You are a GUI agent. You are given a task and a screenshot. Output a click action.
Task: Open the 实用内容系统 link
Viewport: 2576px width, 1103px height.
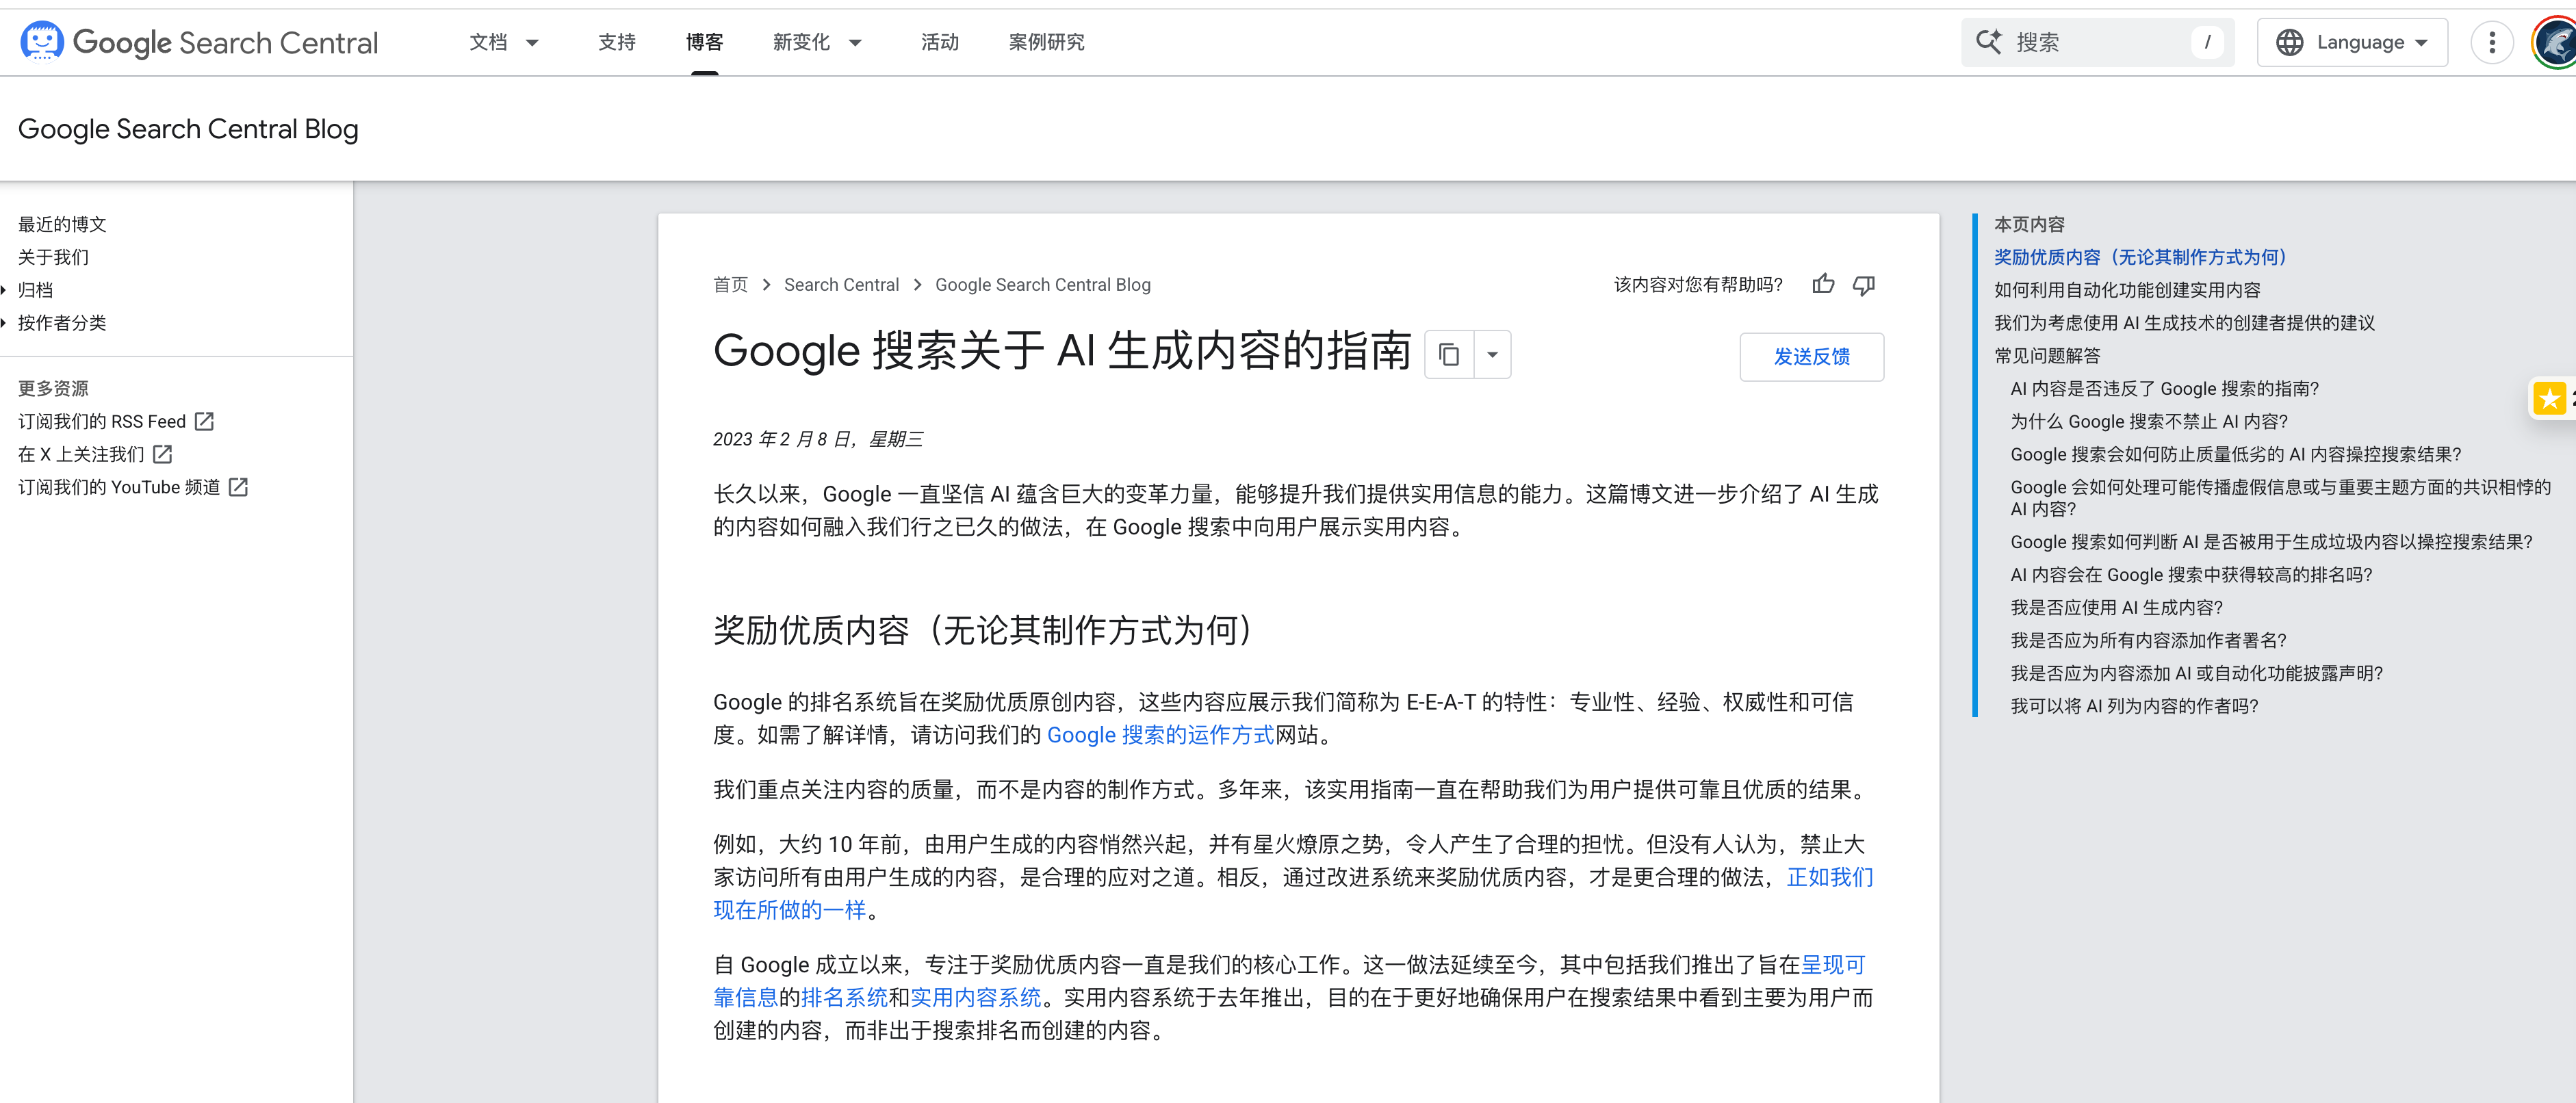pos(976,998)
